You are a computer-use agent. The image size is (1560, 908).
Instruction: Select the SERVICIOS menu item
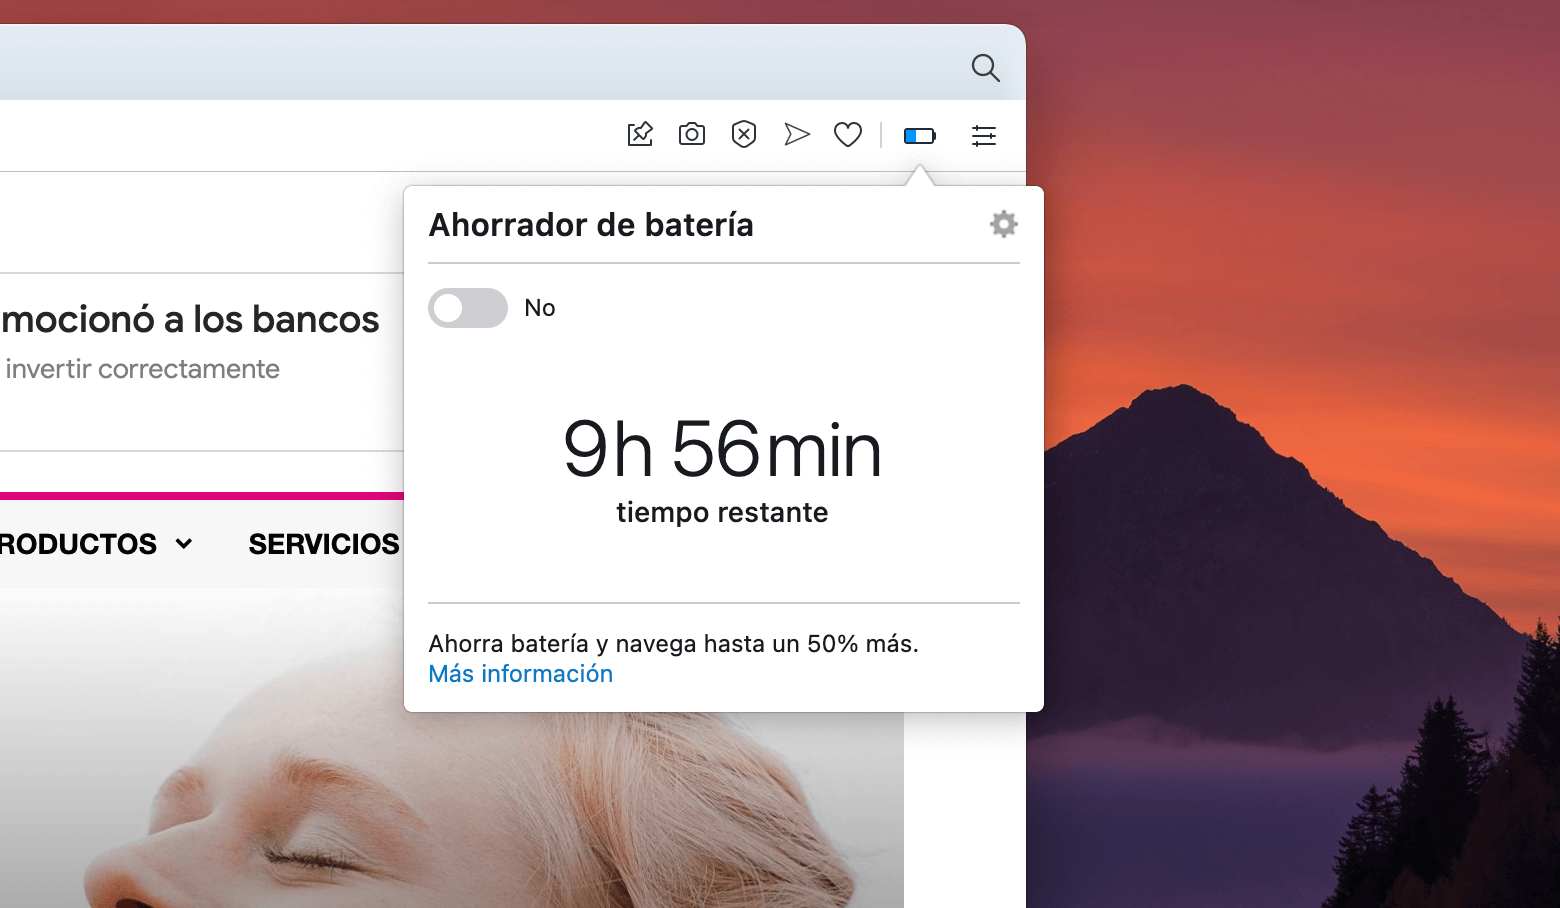tap(323, 543)
